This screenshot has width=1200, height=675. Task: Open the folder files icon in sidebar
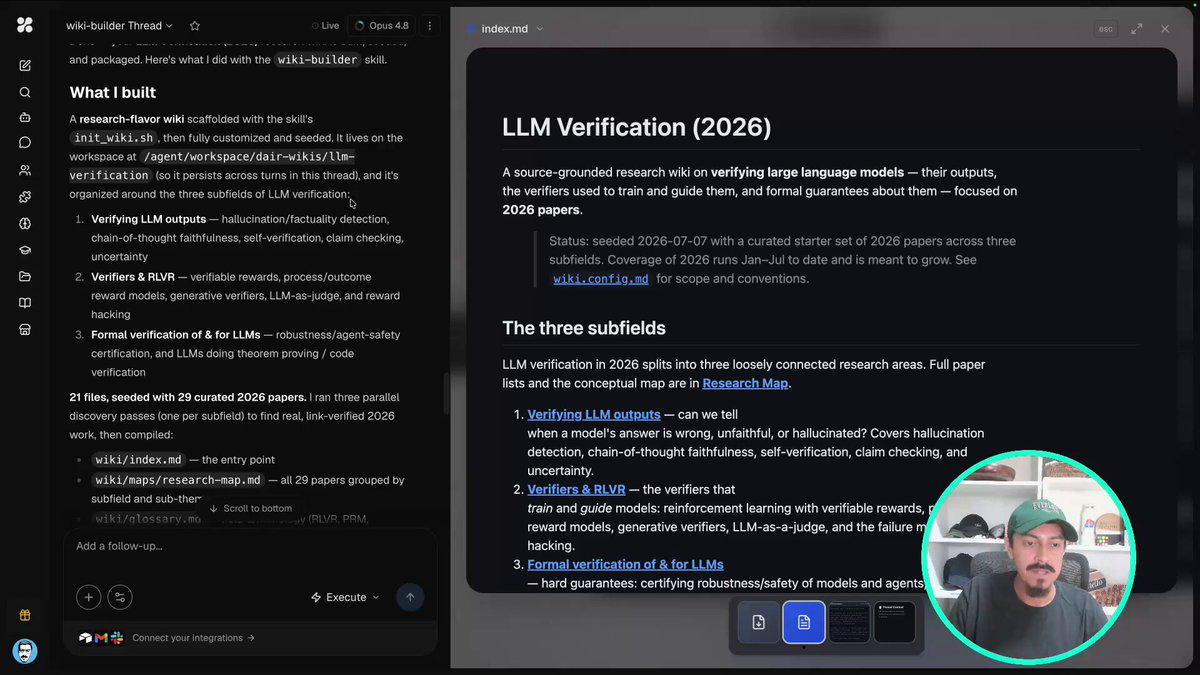(x=25, y=277)
